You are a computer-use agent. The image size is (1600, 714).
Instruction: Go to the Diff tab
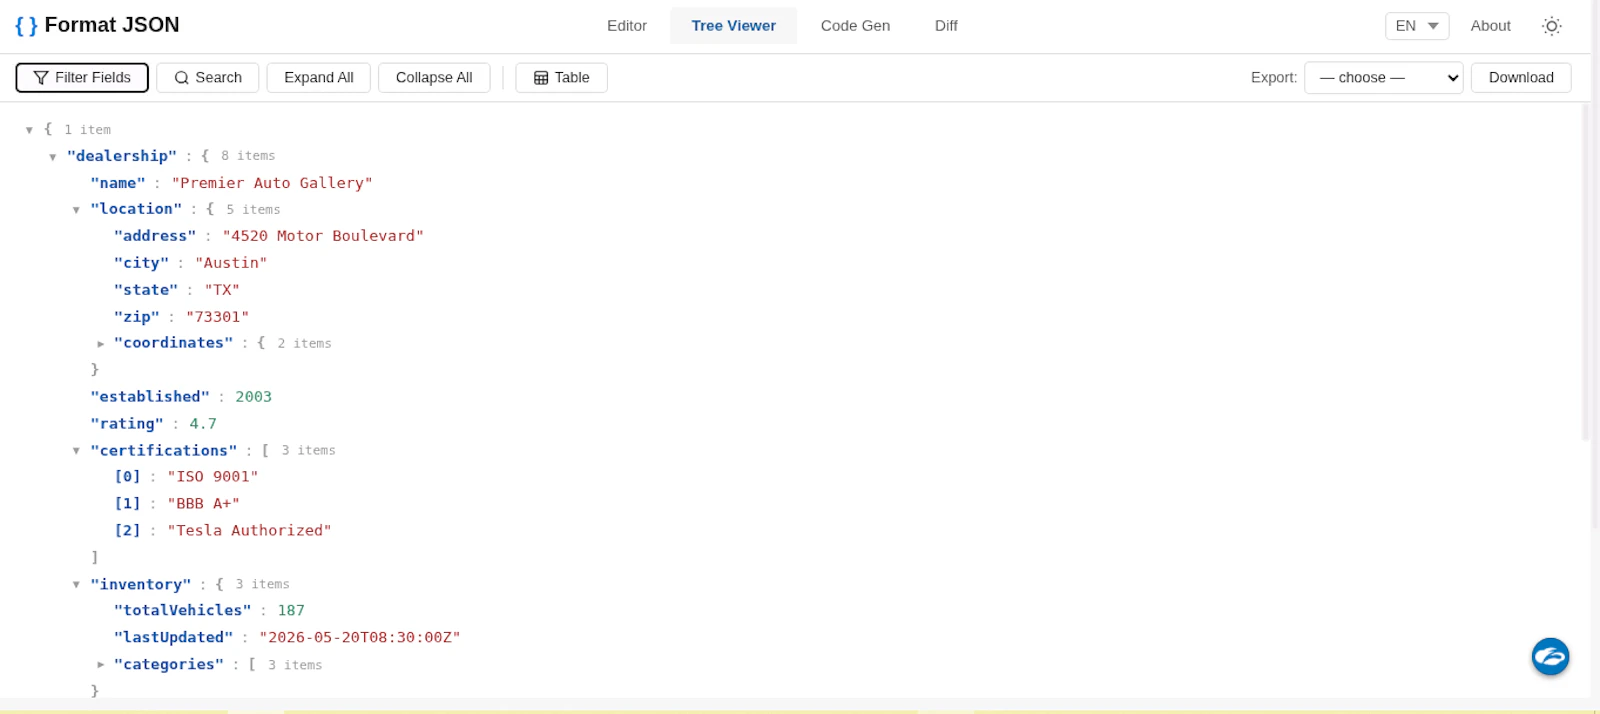946,26
